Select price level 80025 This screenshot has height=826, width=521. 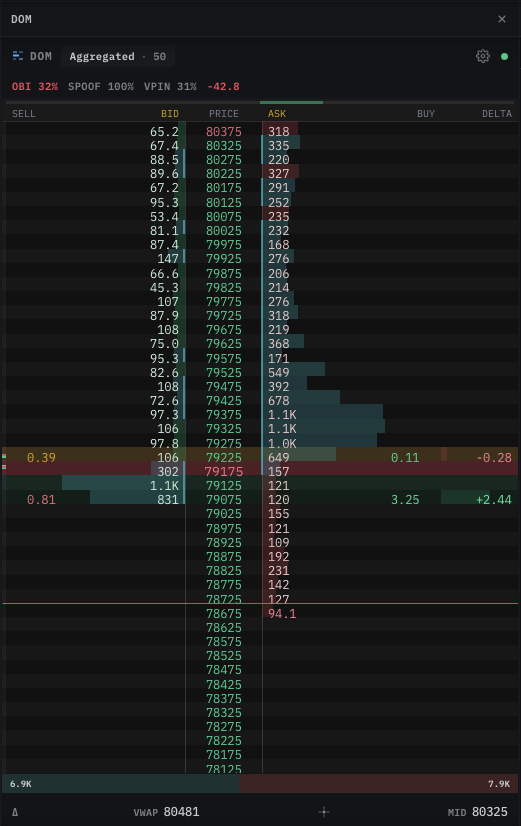tap(223, 231)
